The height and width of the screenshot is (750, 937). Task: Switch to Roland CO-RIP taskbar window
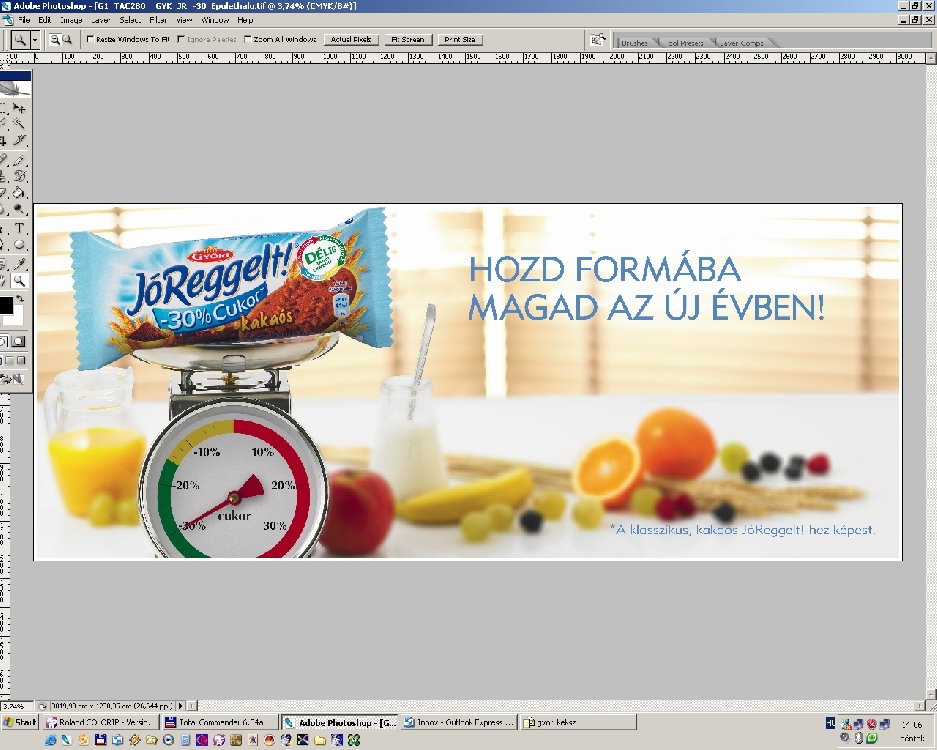point(100,723)
